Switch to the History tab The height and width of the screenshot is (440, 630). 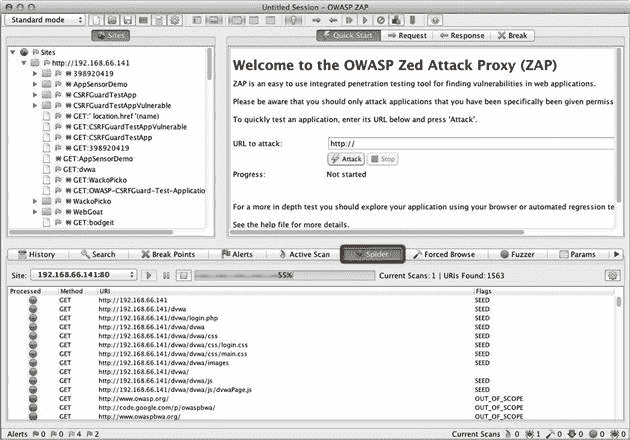click(37, 254)
